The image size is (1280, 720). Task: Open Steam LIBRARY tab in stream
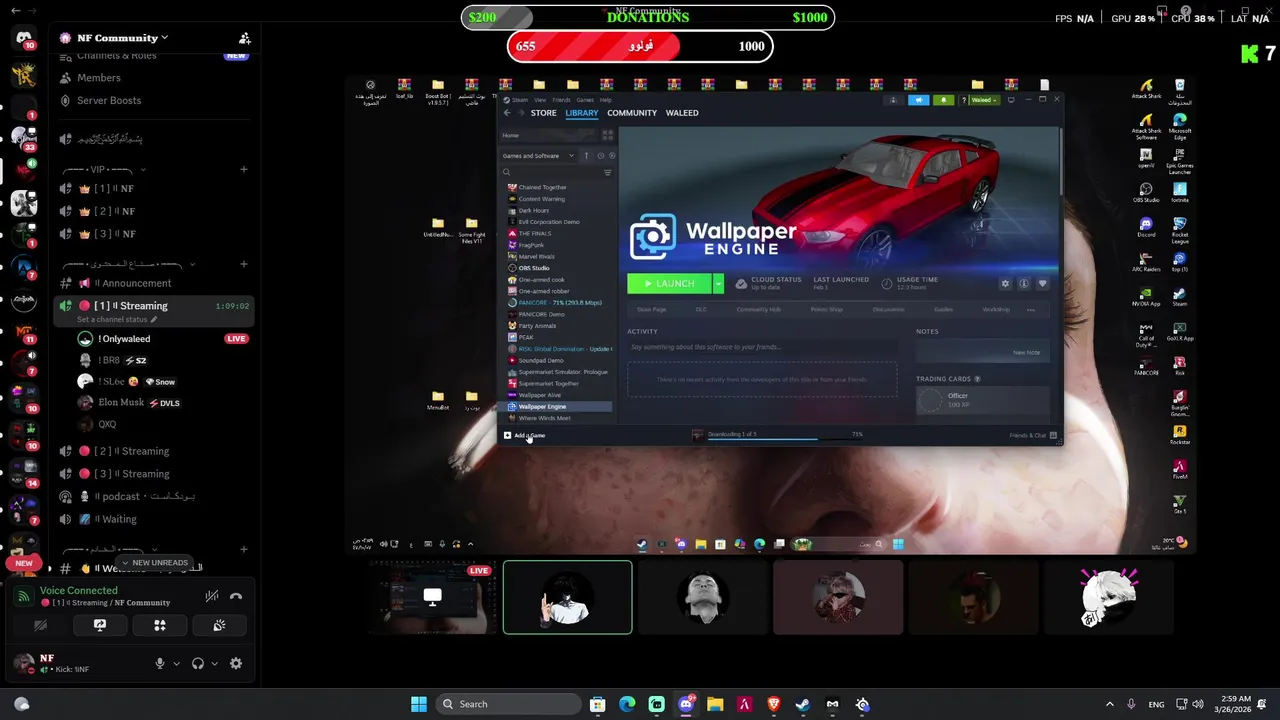[x=581, y=113]
